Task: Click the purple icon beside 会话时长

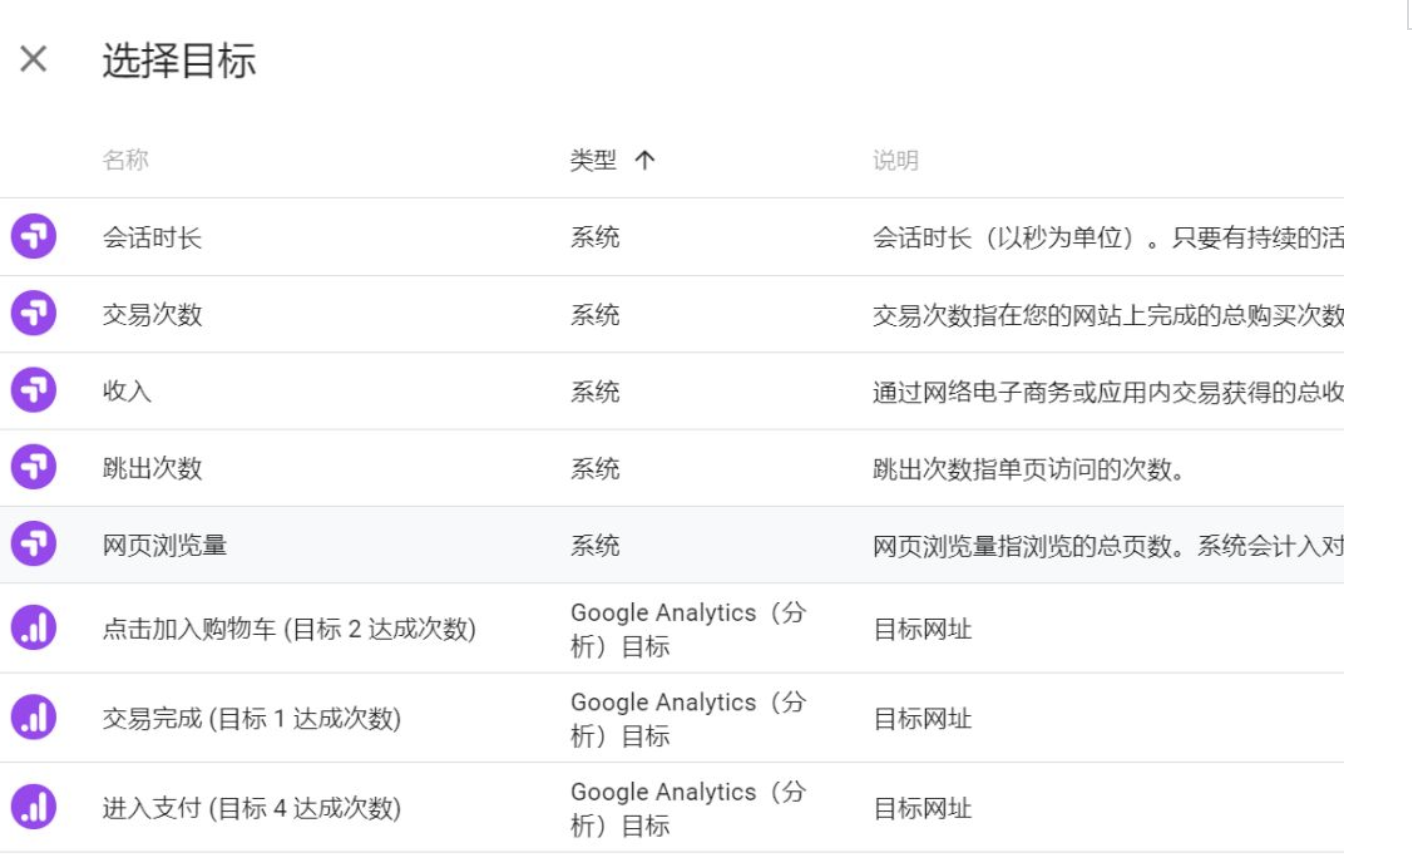Action: point(33,237)
